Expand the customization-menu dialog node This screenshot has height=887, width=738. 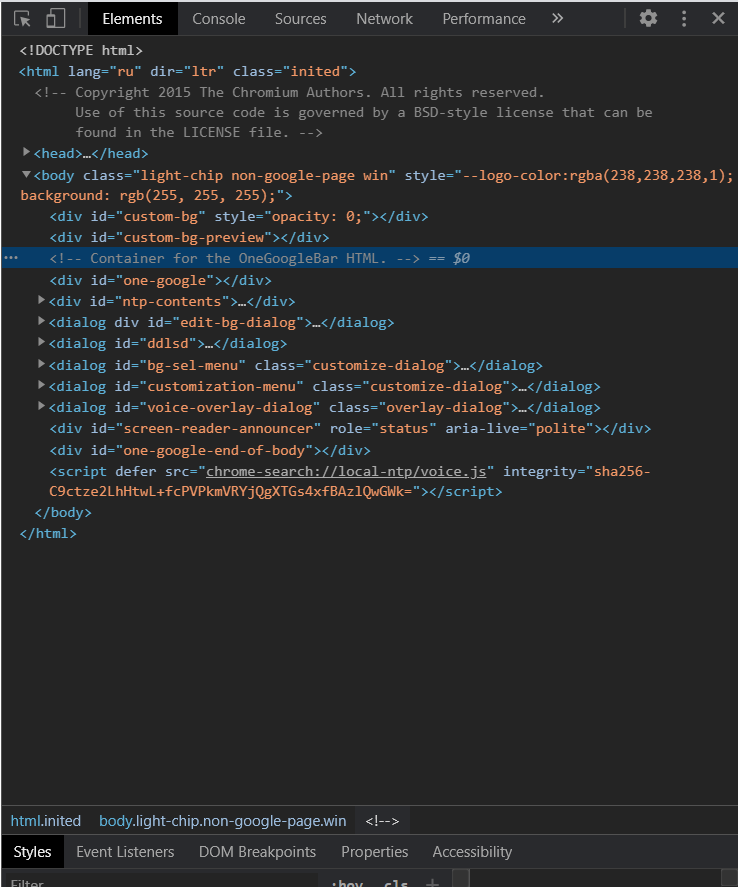point(42,386)
